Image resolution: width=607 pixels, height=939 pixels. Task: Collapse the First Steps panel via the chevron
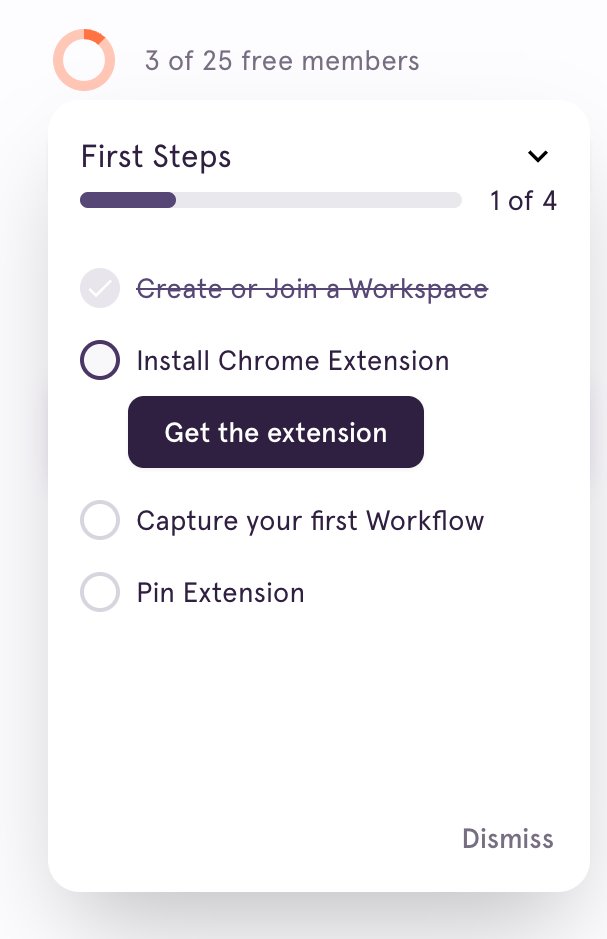pyautogui.click(x=537, y=156)
